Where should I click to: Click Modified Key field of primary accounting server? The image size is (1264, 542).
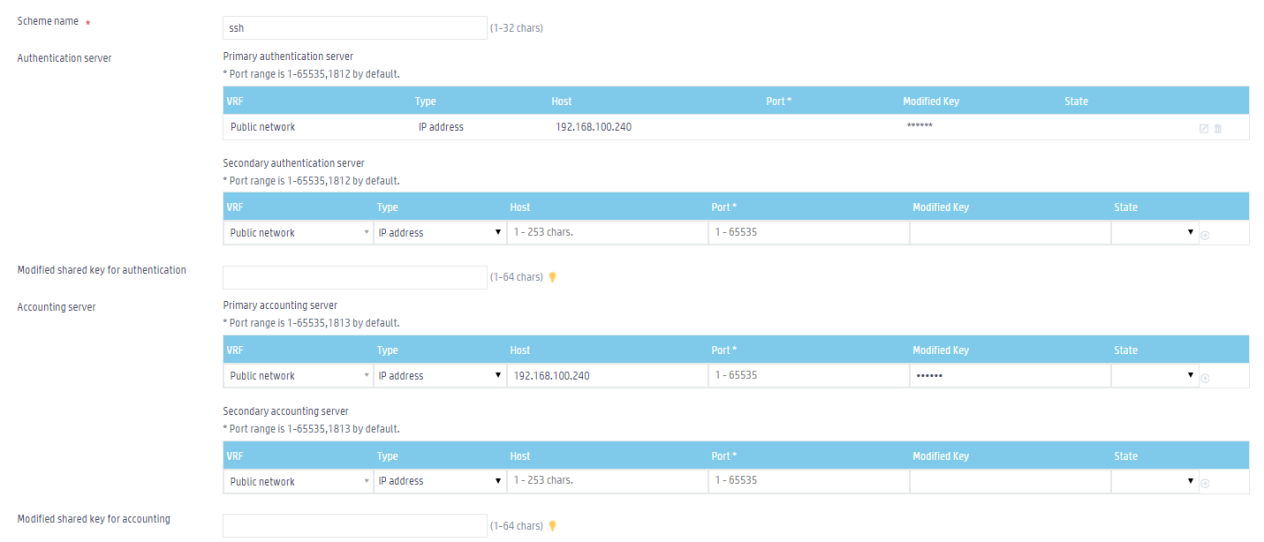(1010, 375)
